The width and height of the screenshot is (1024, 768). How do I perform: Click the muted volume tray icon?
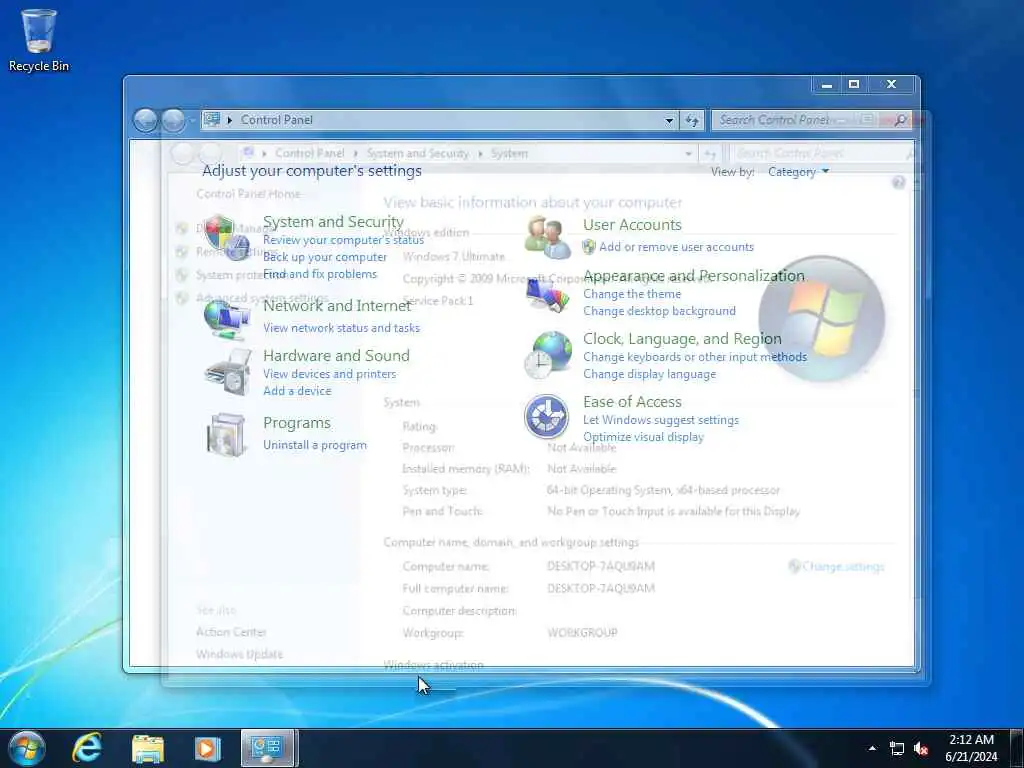click(921, 748)
